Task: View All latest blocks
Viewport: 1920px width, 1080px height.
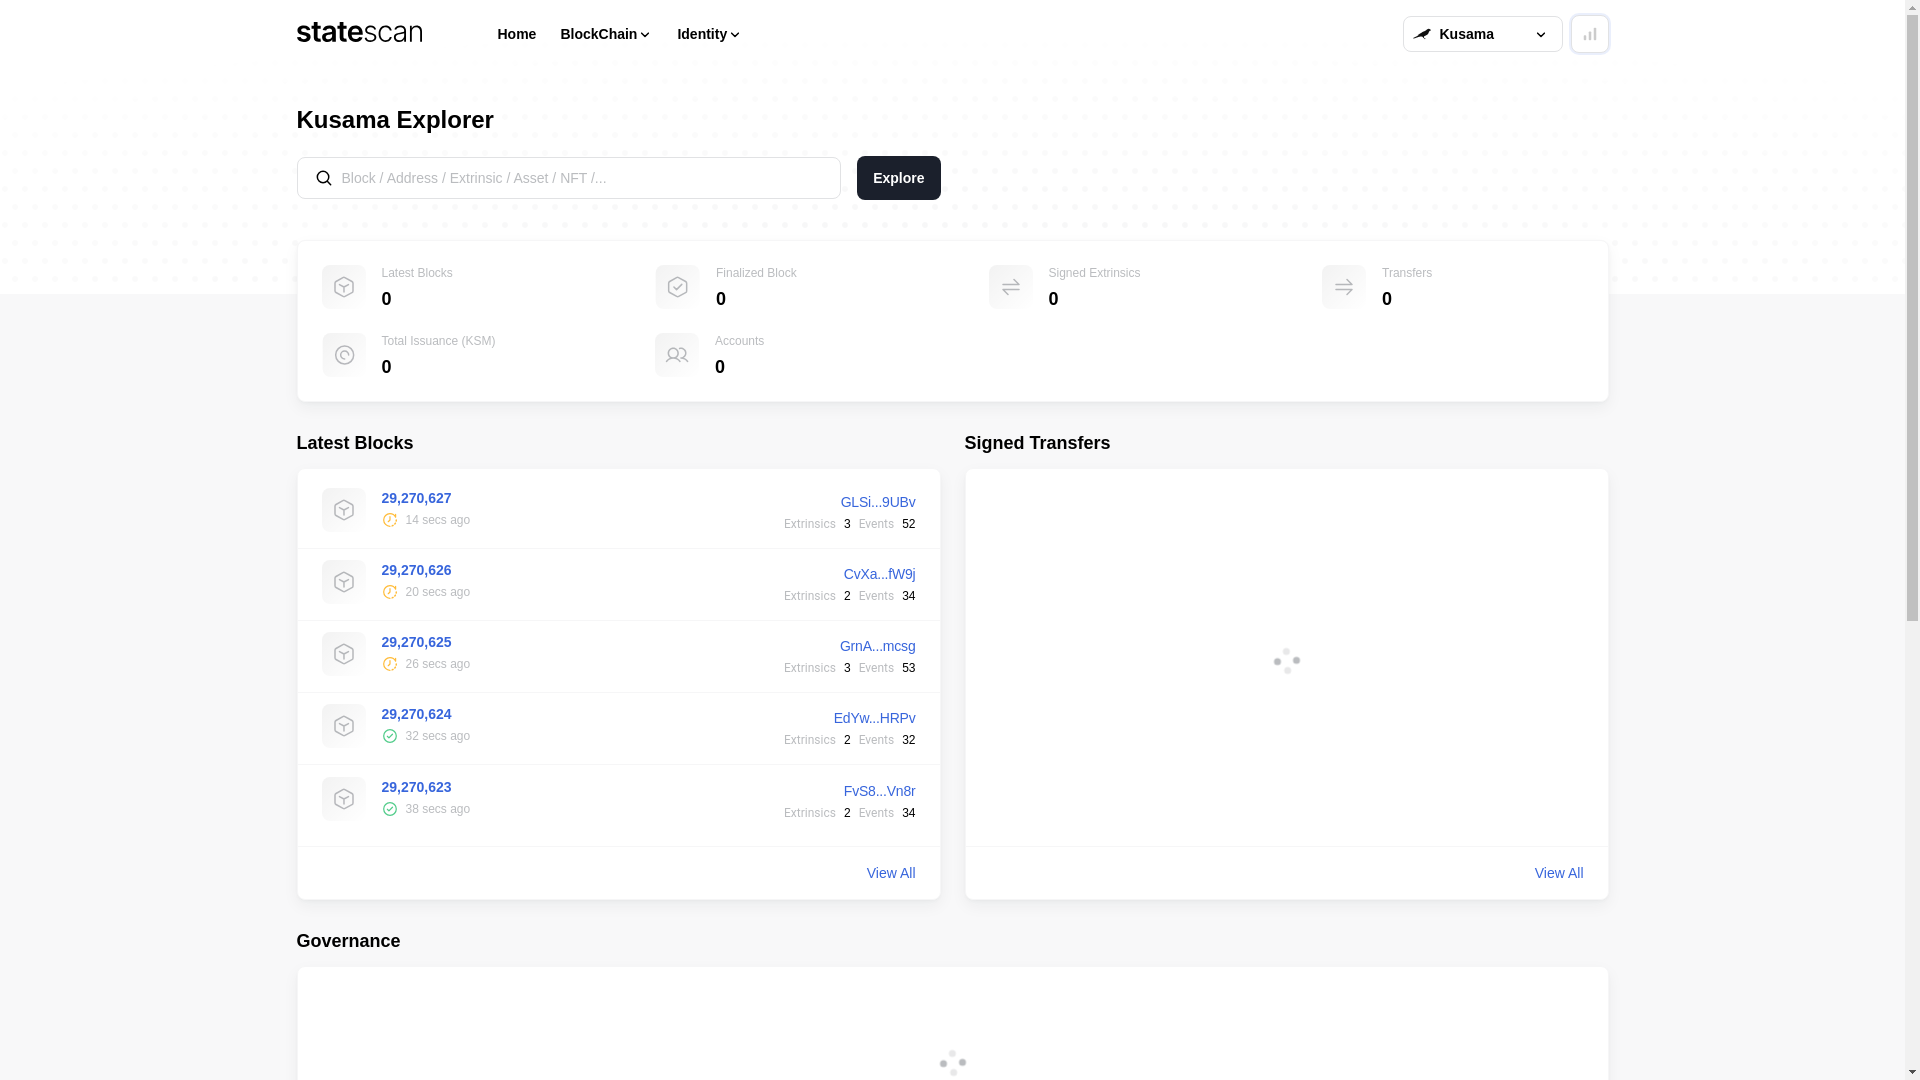Action: coord(890,873)
